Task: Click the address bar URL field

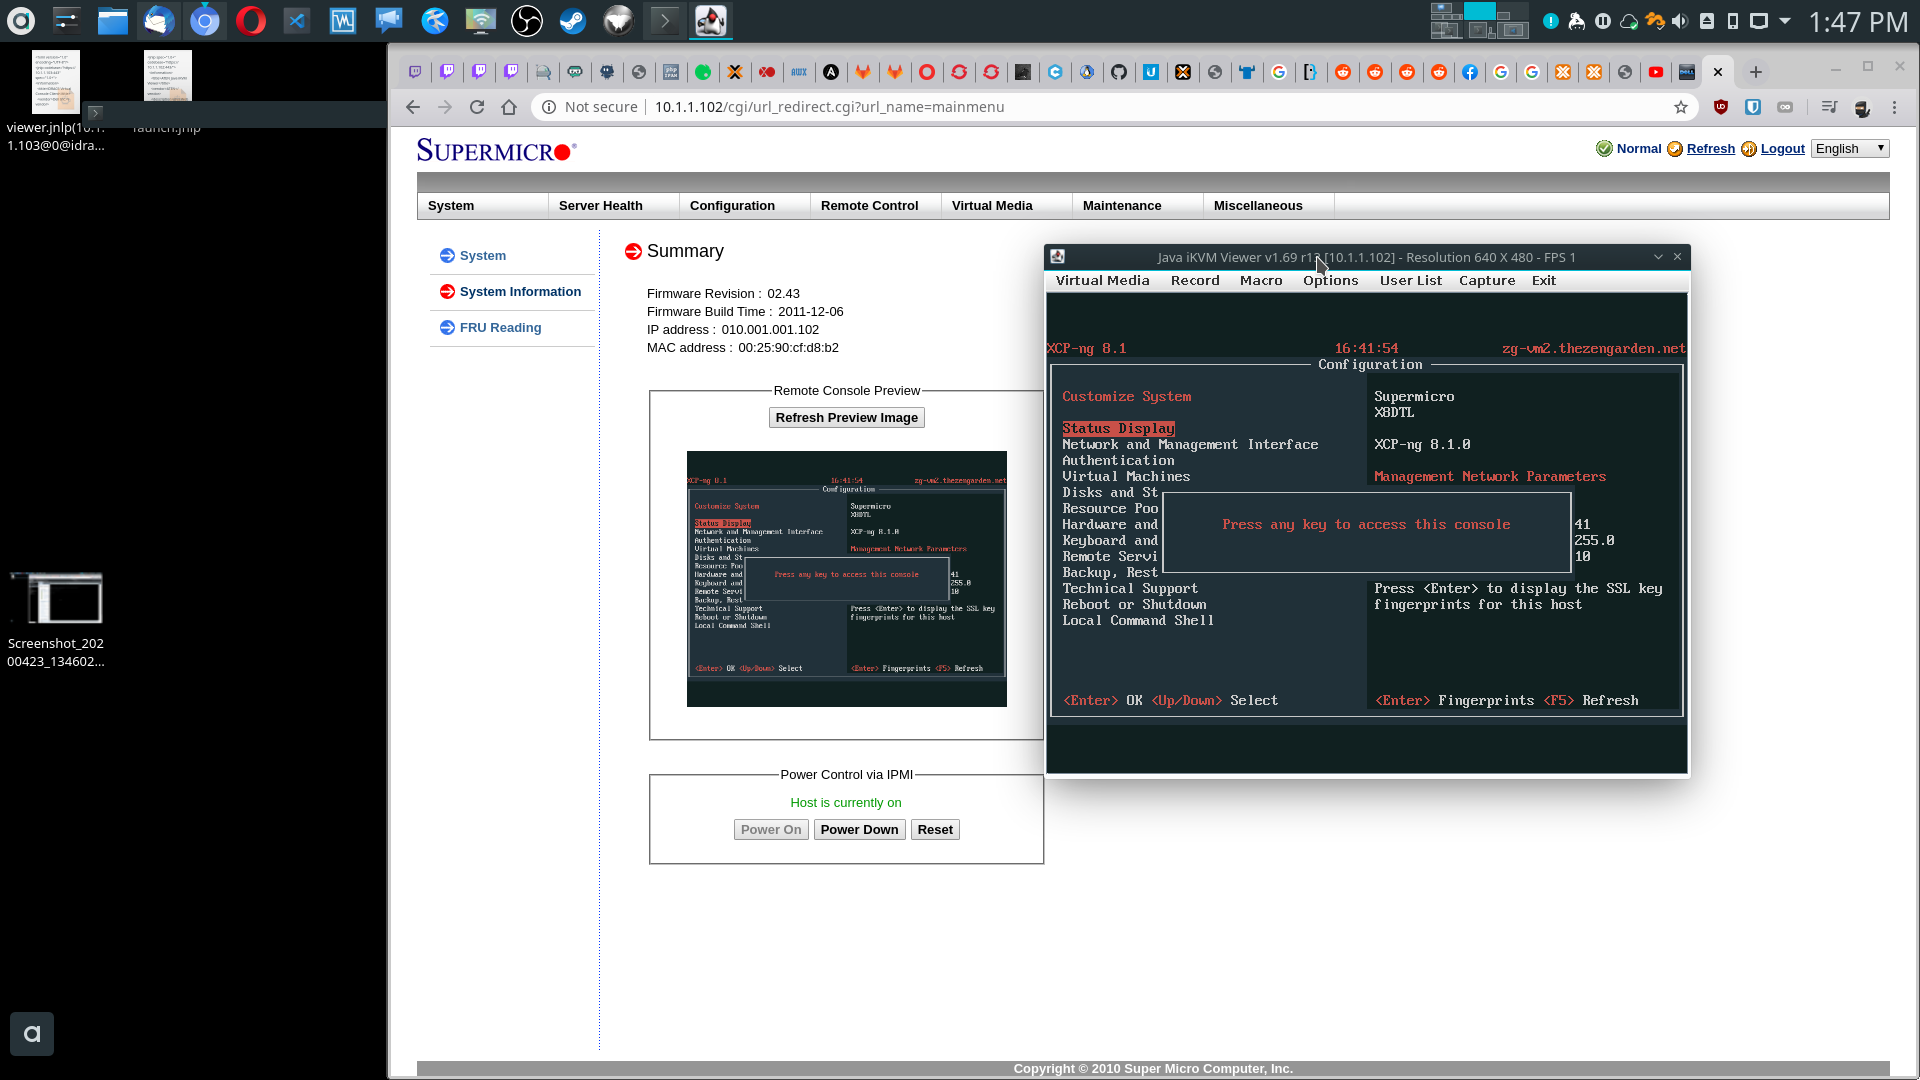Action: (x=1100, y=107)
